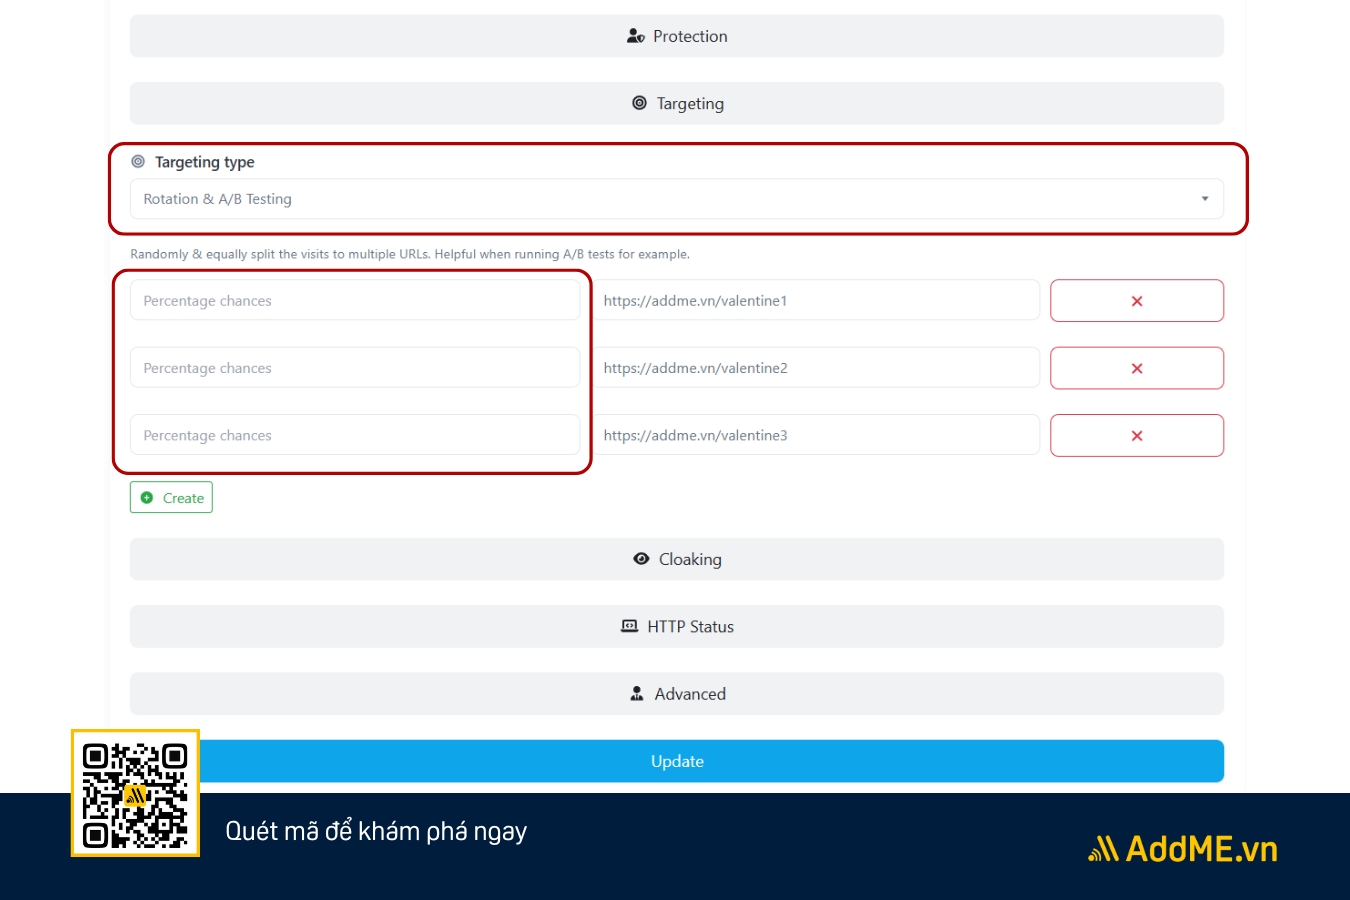
Task: Click the Create button
Action: pos(171,497)
